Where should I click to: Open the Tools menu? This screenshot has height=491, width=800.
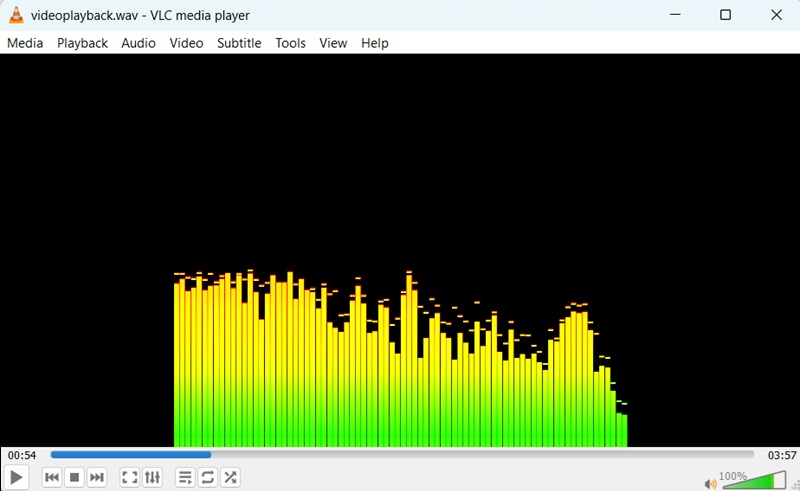[x=290, y=43]
